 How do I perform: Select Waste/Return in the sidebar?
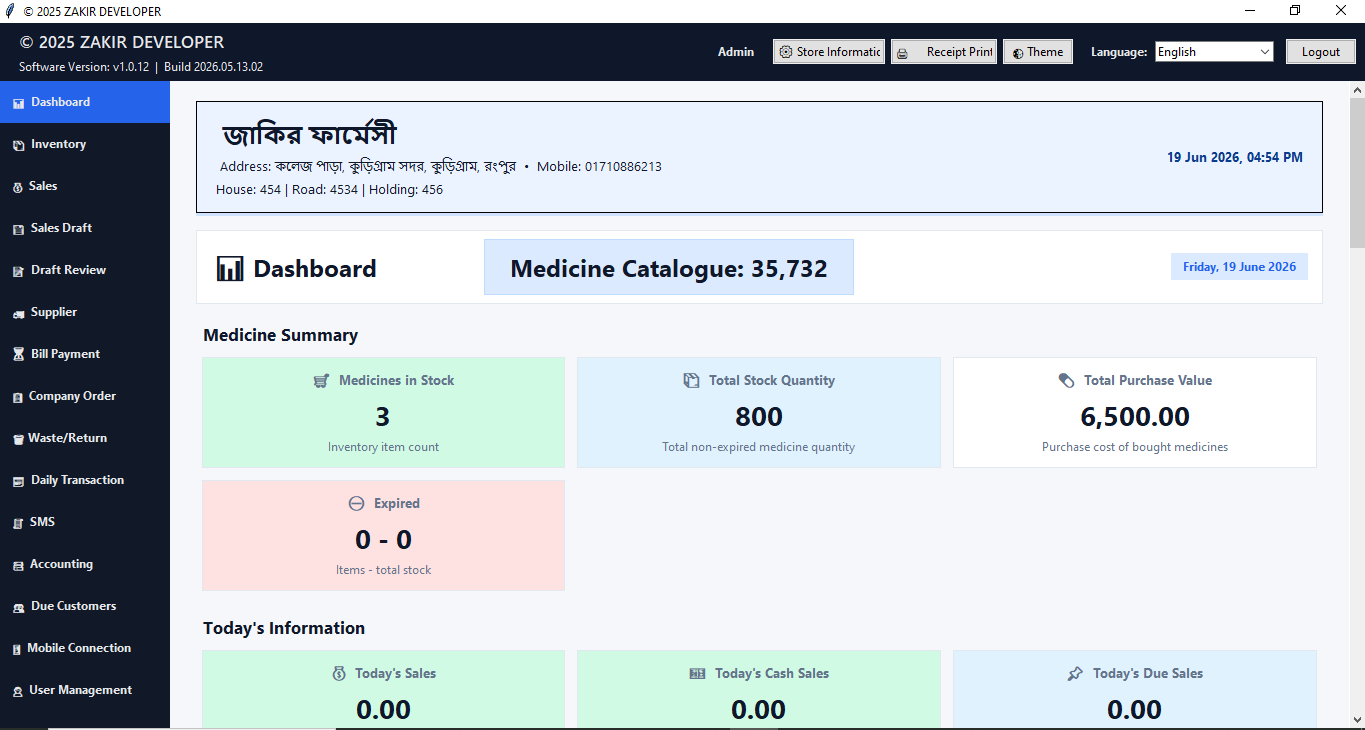coord(85,438)
